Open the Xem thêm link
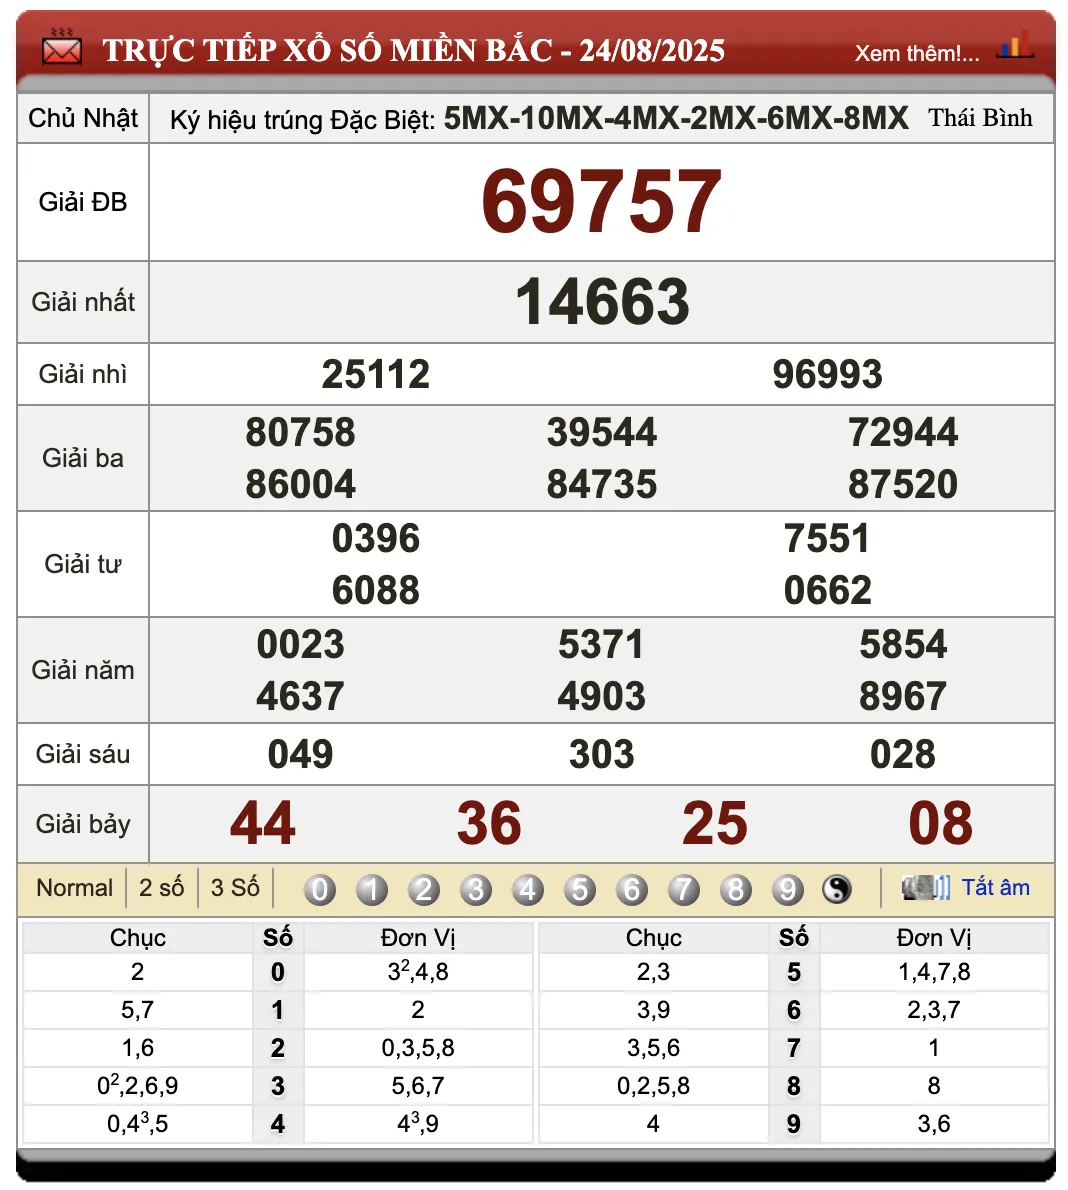The height and width of the screenshot is (1190, 1068). point(916,53)
